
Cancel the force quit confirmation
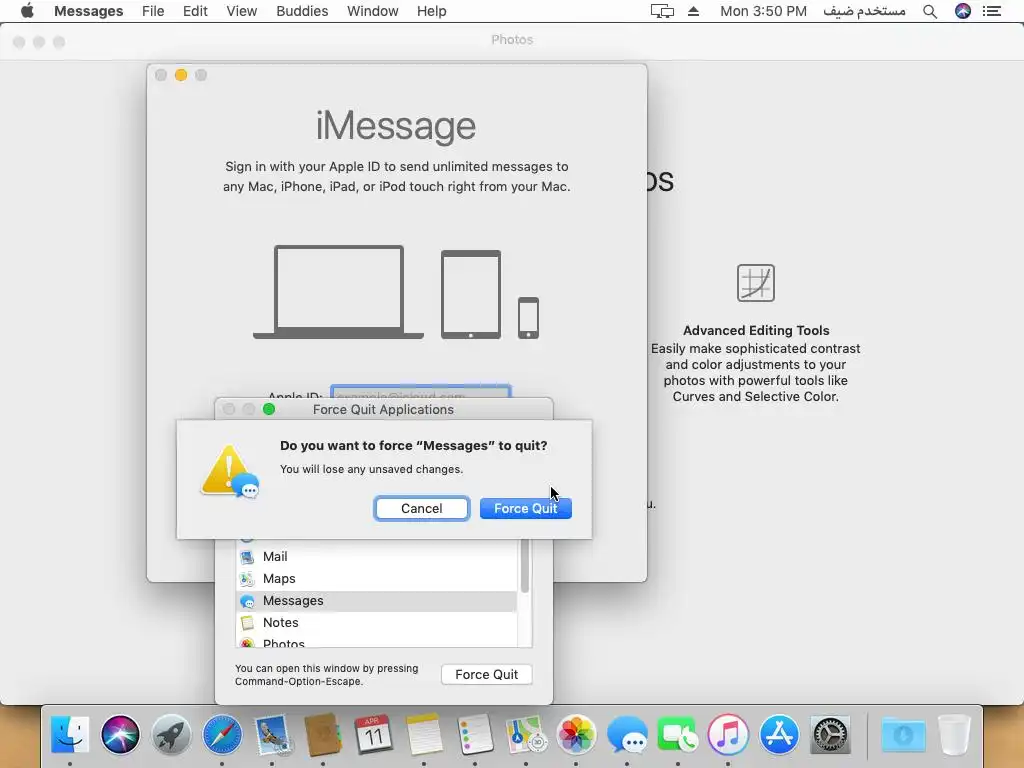pyautogui.click(x=421, y=509)
